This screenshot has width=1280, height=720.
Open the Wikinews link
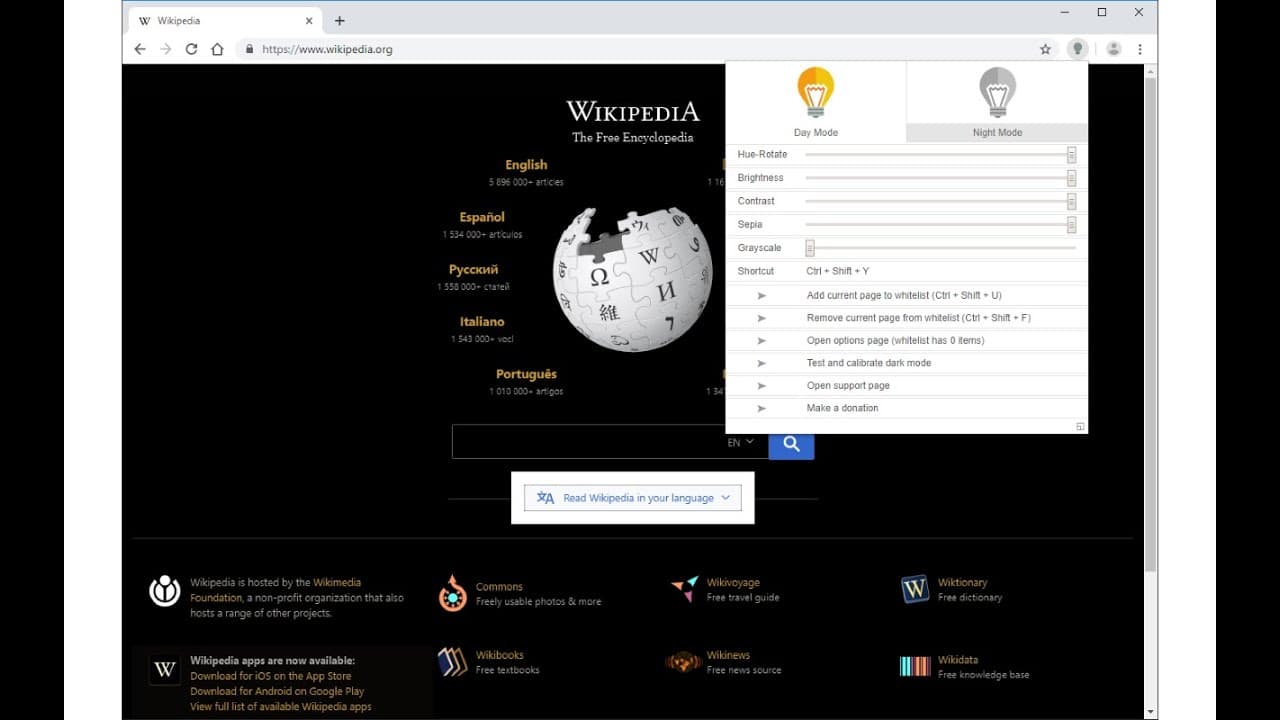click(x=728, y=655)
